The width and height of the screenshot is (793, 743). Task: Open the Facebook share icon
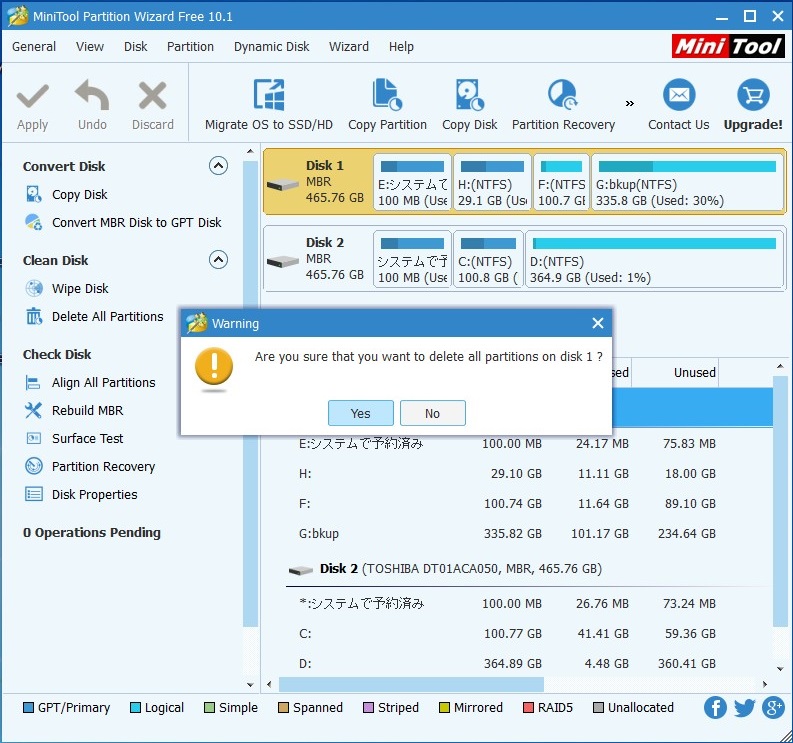[x=715, y=708]
